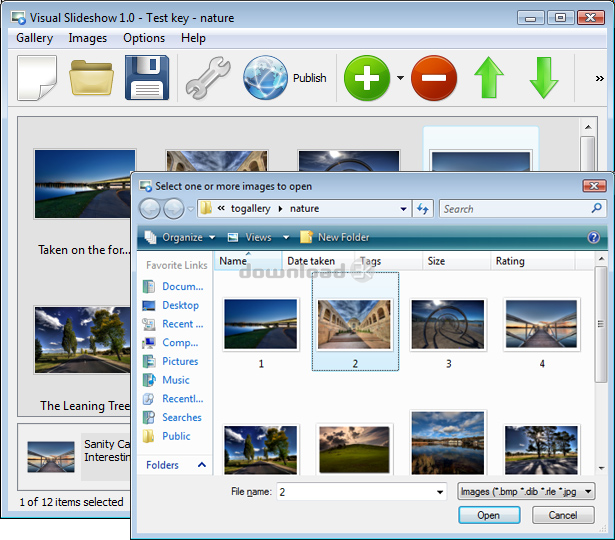Open the Images file type filter dropdown
Screen dimensions: 615x540
526,492
